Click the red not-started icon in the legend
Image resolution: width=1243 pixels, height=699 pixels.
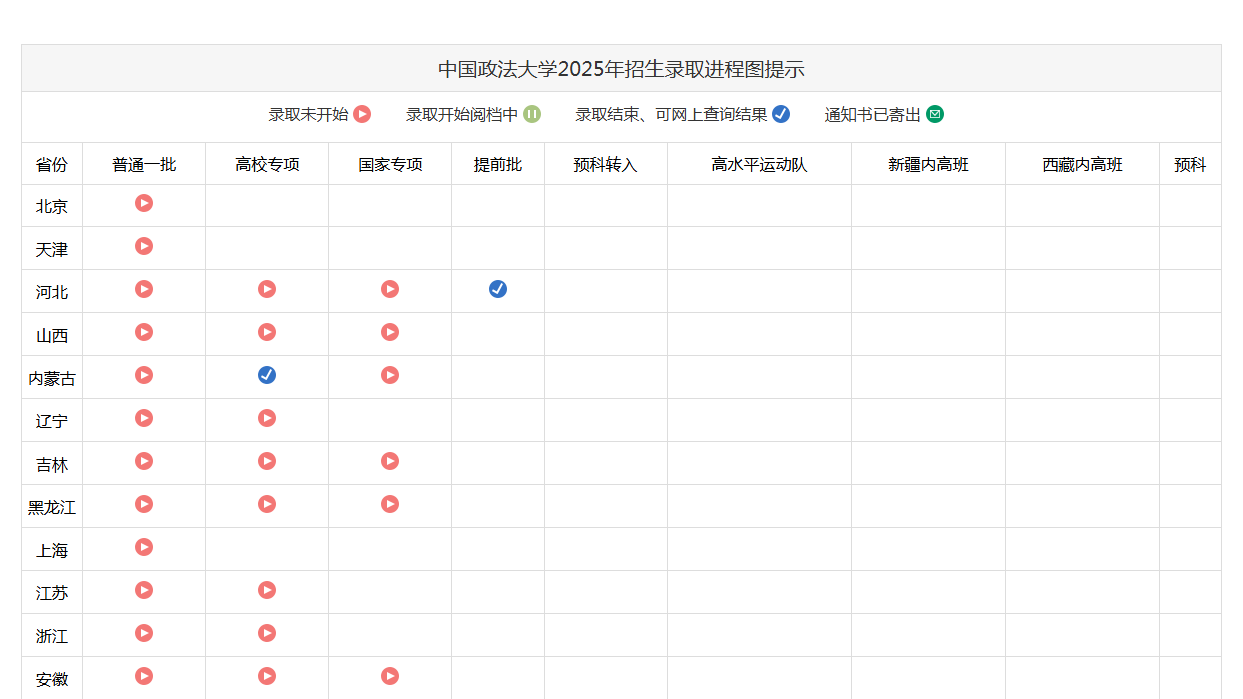point(362,114)
